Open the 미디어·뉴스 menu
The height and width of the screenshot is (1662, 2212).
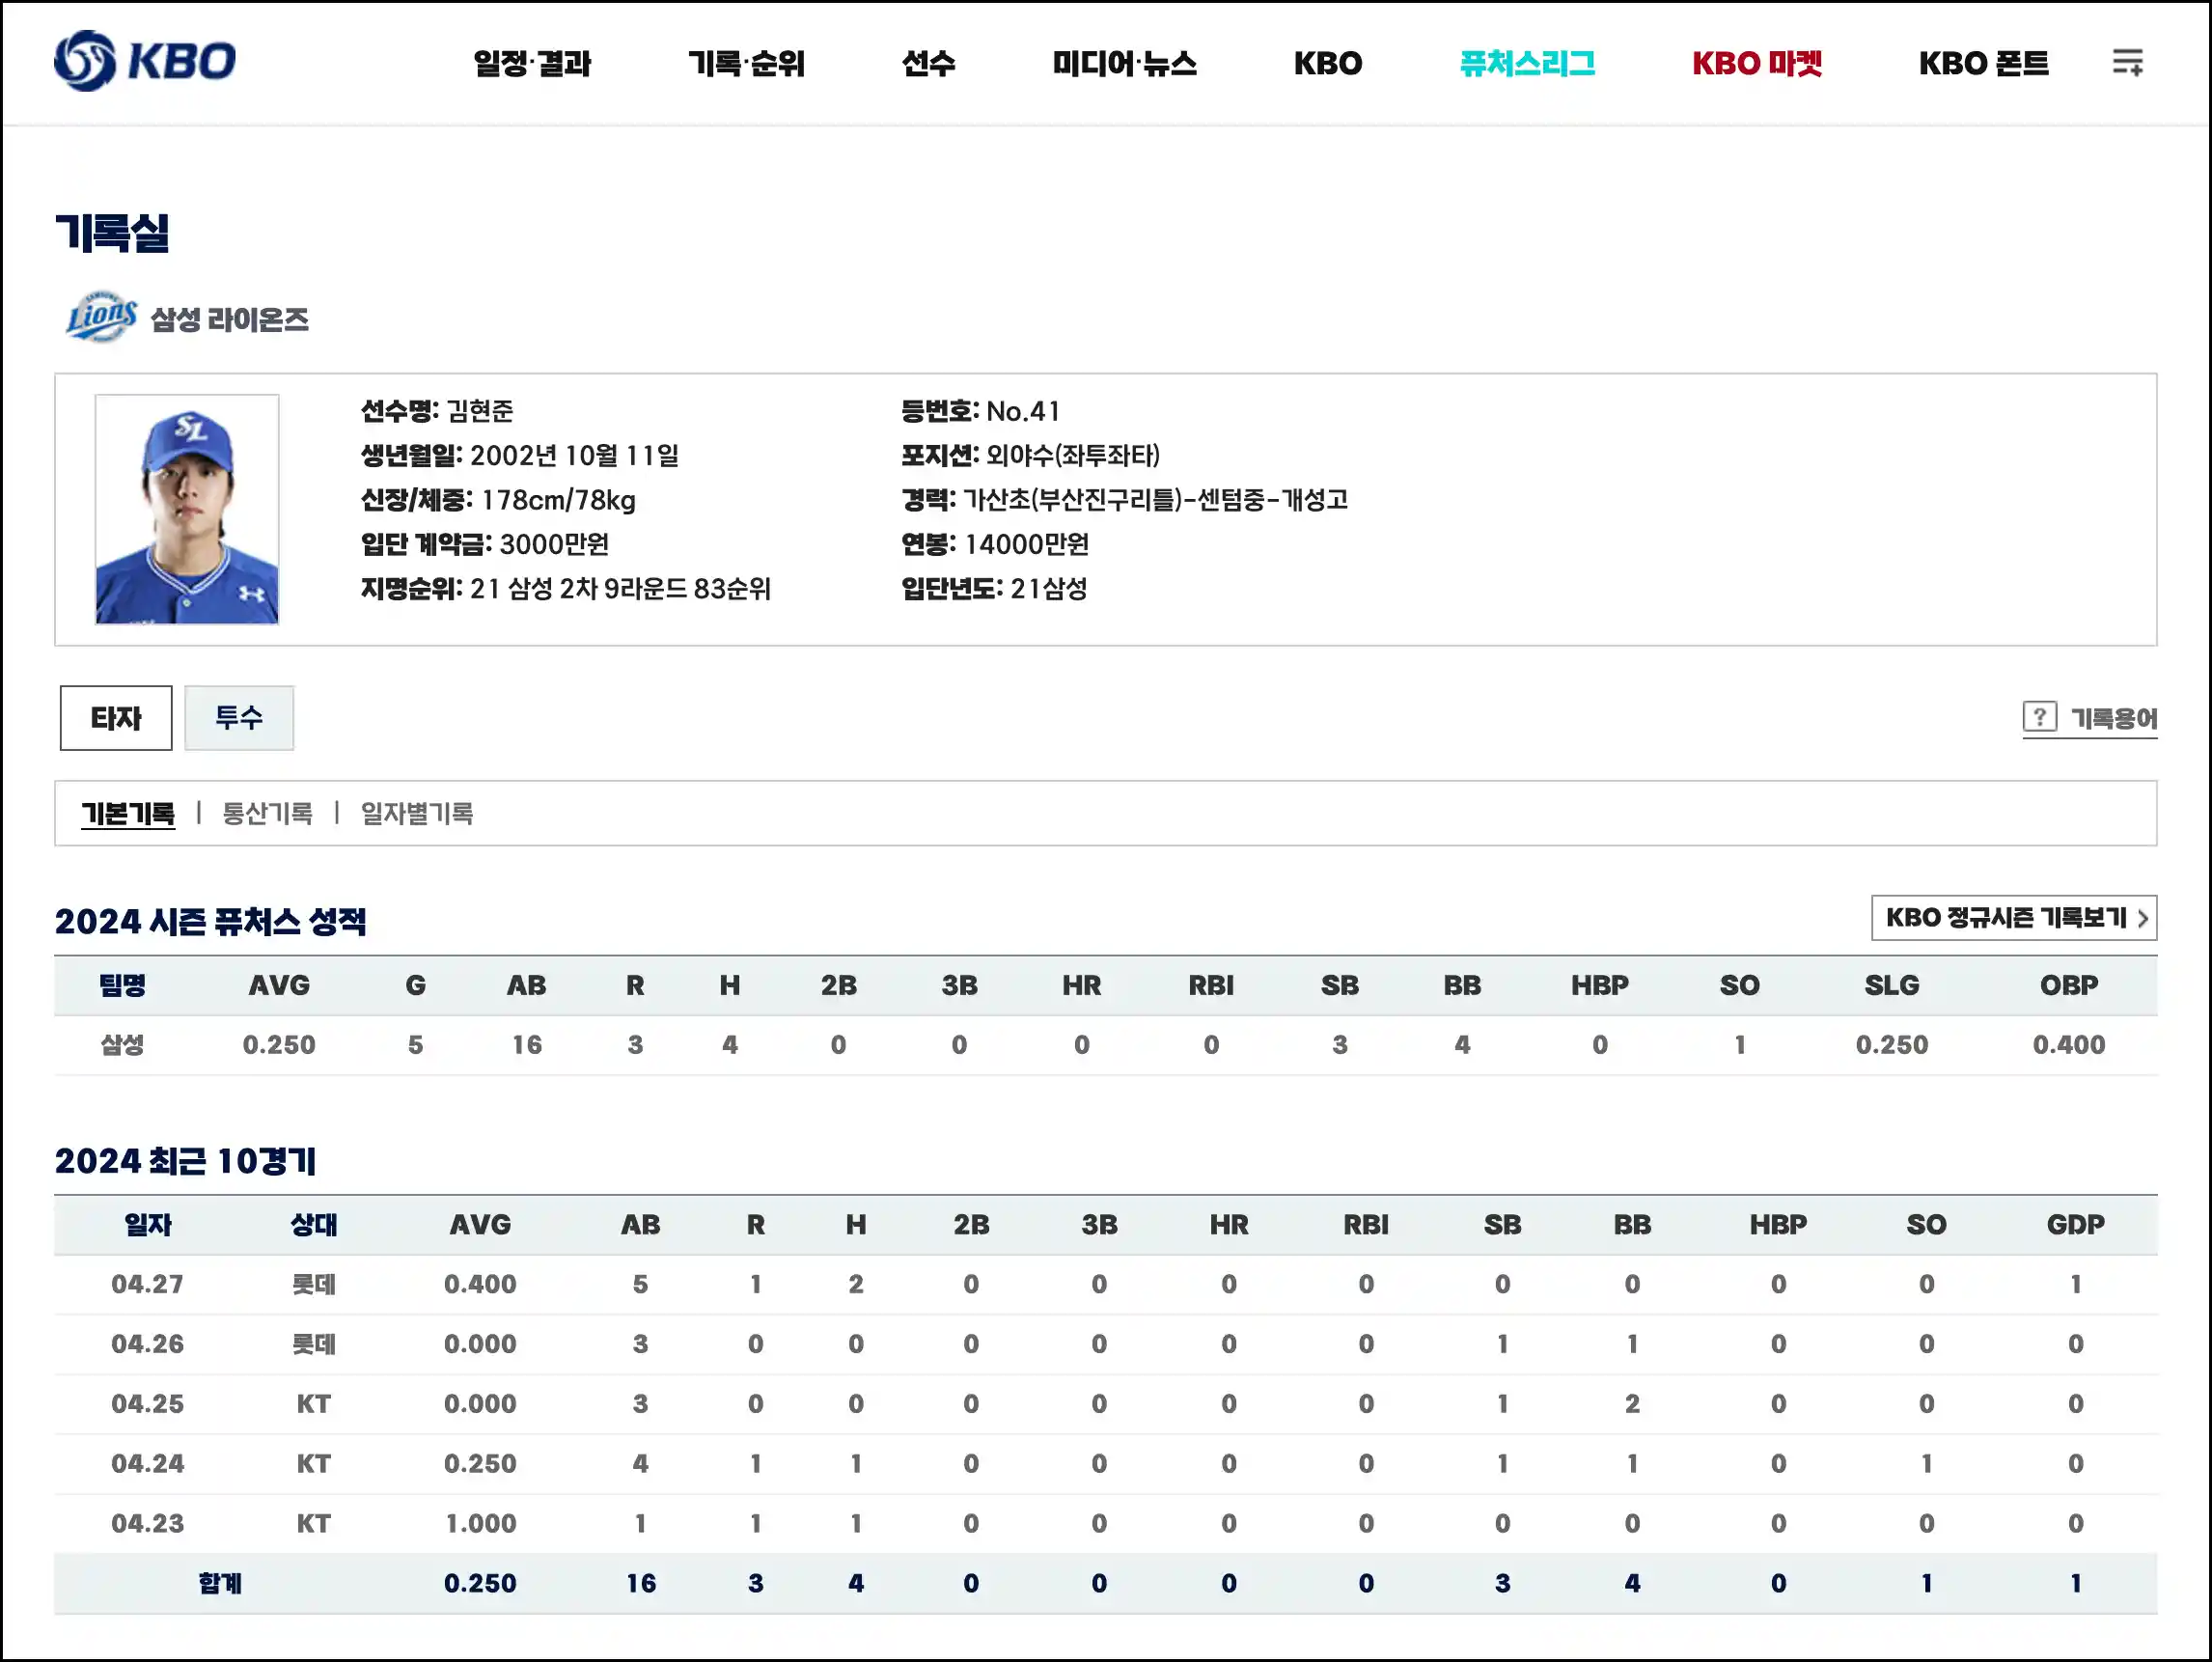tap(1125, 62)
